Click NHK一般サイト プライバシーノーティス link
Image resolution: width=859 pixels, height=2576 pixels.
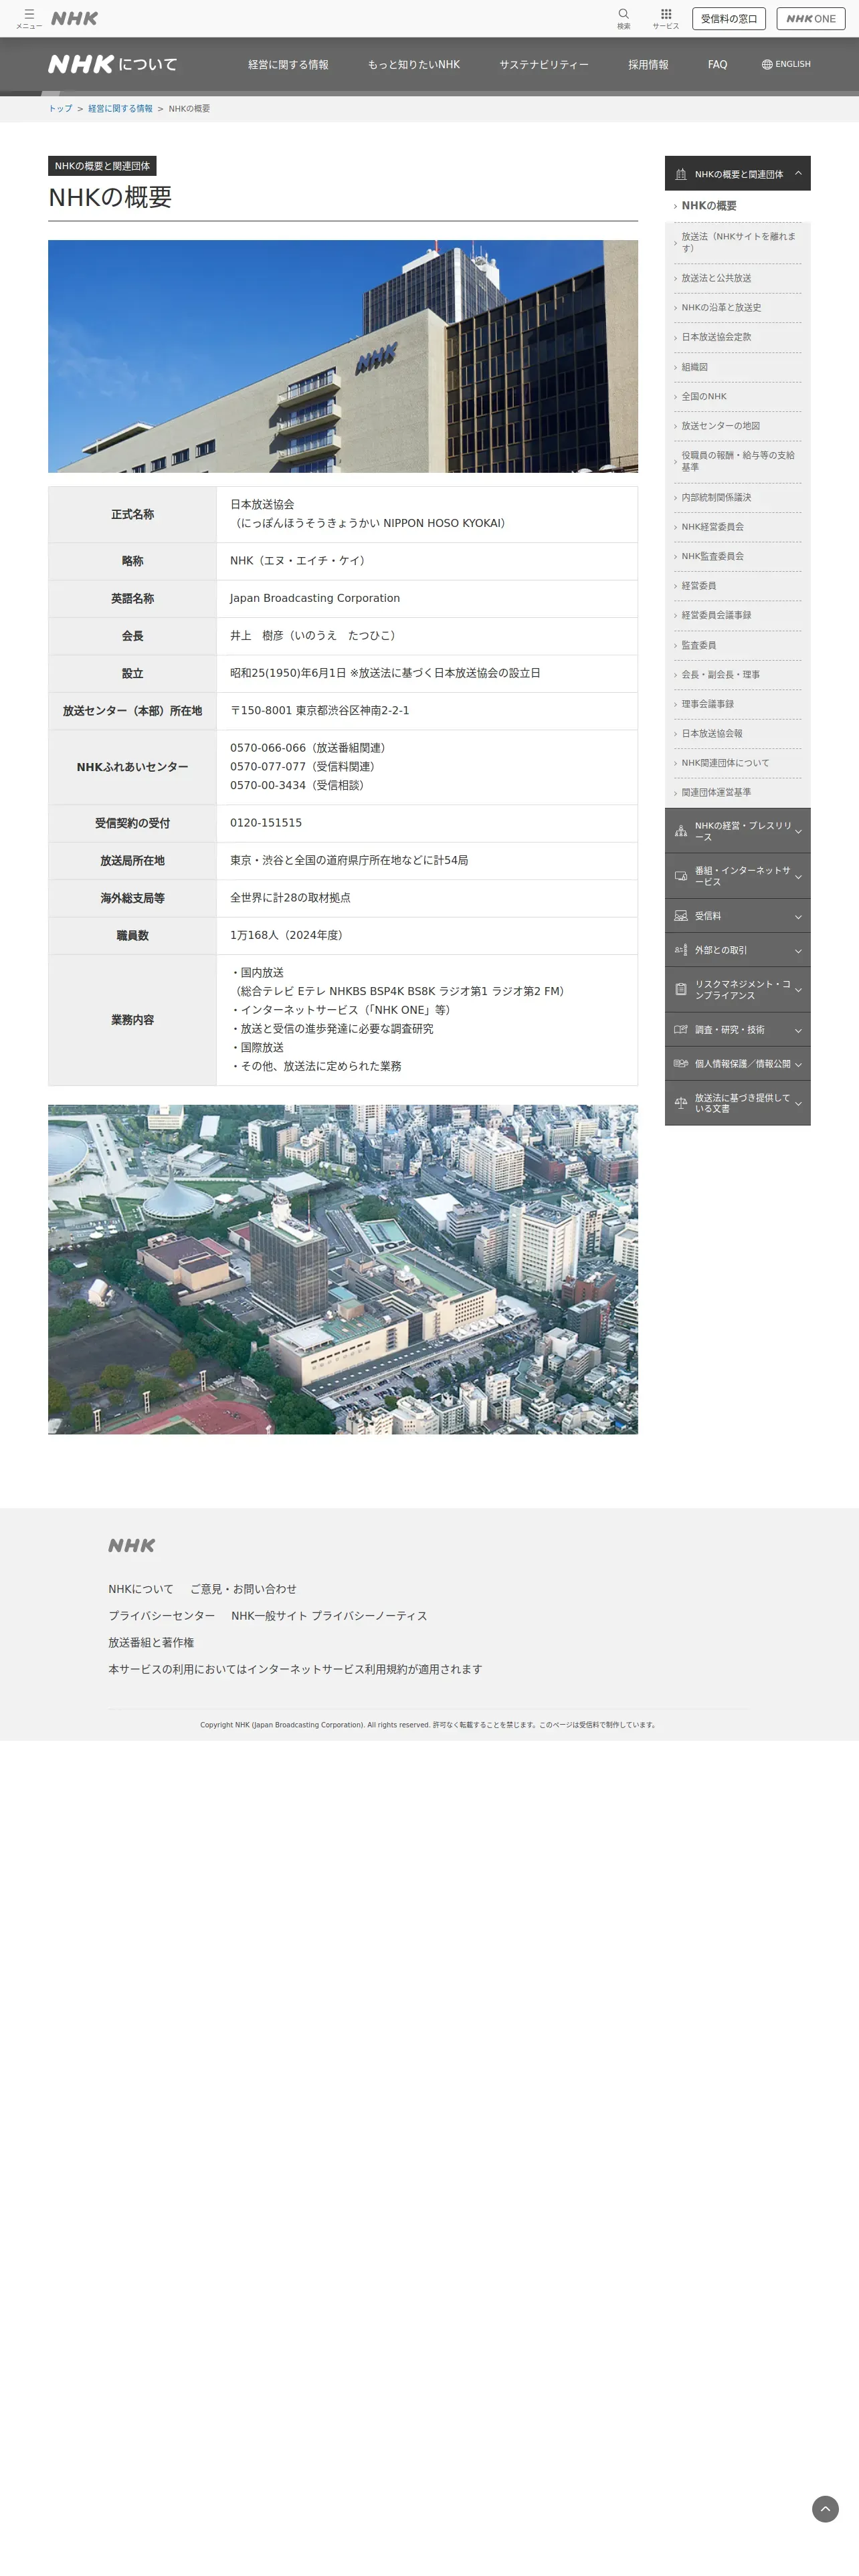coord(329,1616)
